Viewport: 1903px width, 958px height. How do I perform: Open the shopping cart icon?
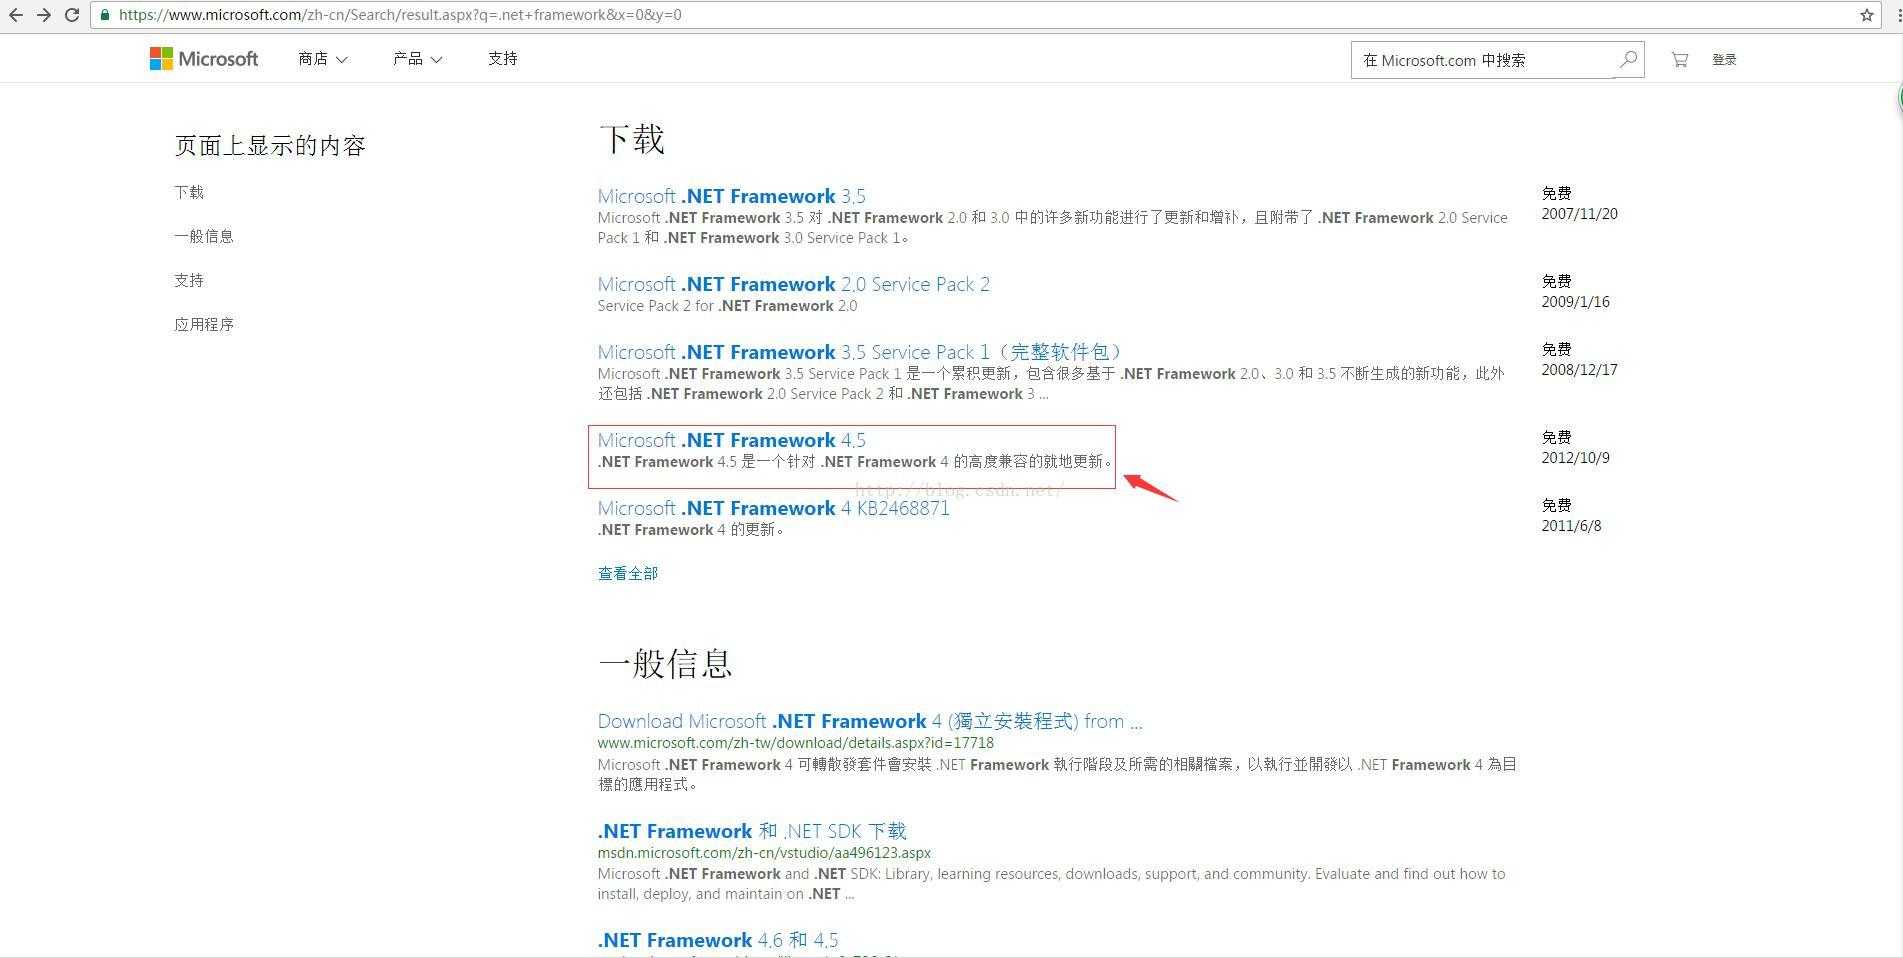pos(1680,60)
